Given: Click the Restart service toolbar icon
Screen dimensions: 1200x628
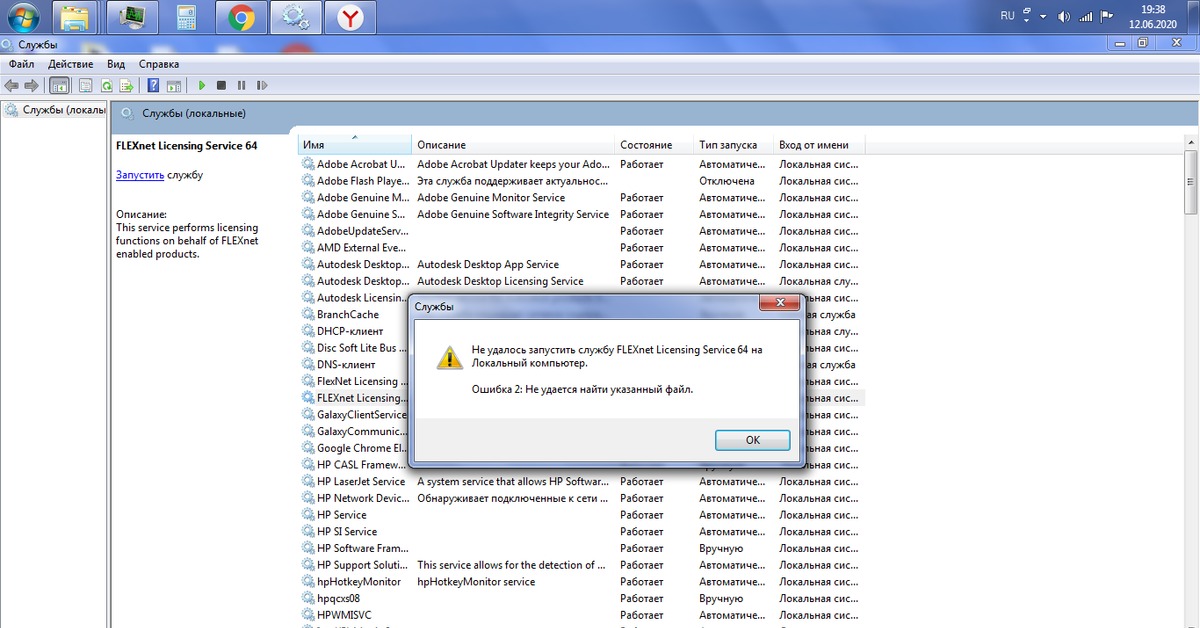Looking at the screenshot, I should click(x=261, y=86).
